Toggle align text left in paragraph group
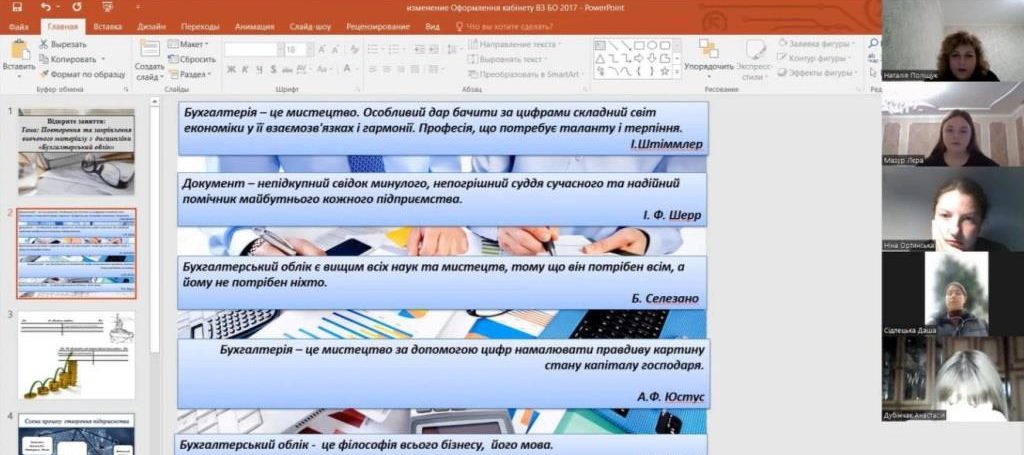Screen dimensions: 1024x455 pos(372,69)
